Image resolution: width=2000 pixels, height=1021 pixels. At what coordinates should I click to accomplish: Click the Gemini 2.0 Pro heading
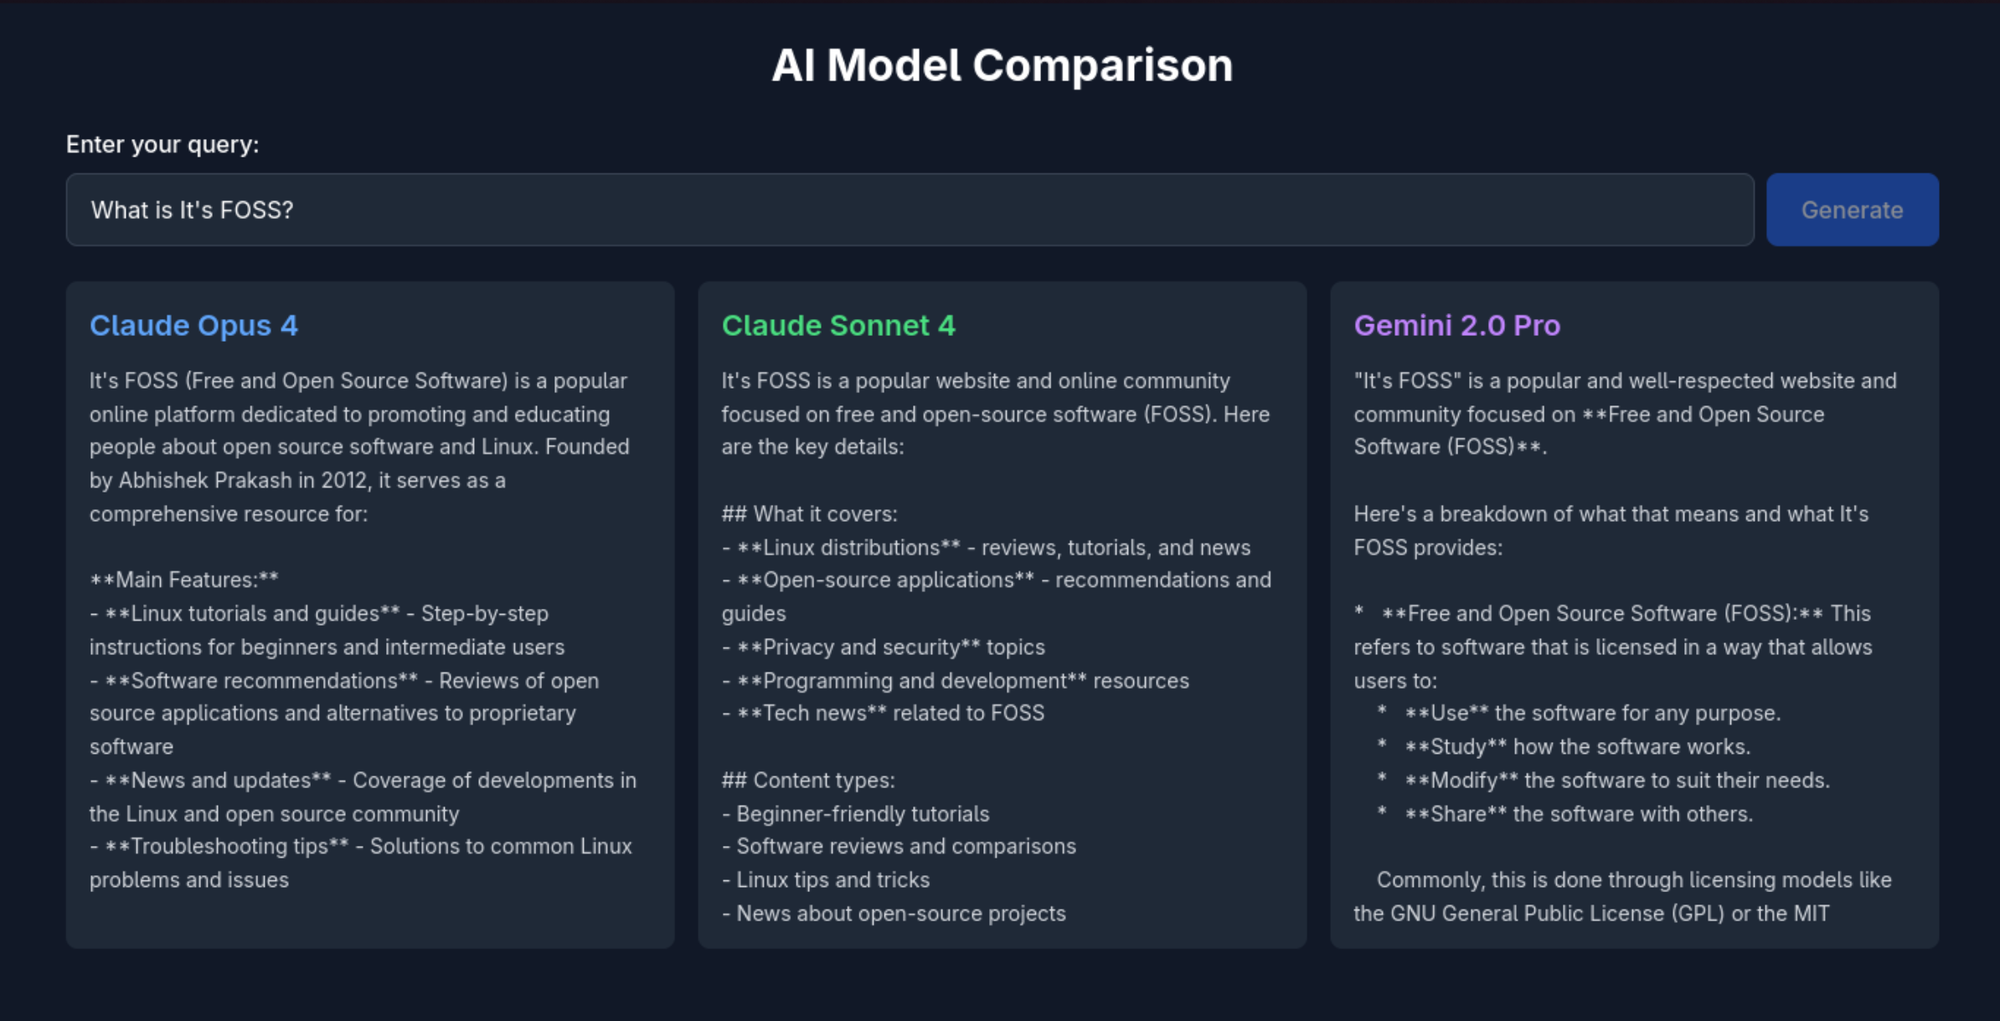click(x=1456, y=326)
